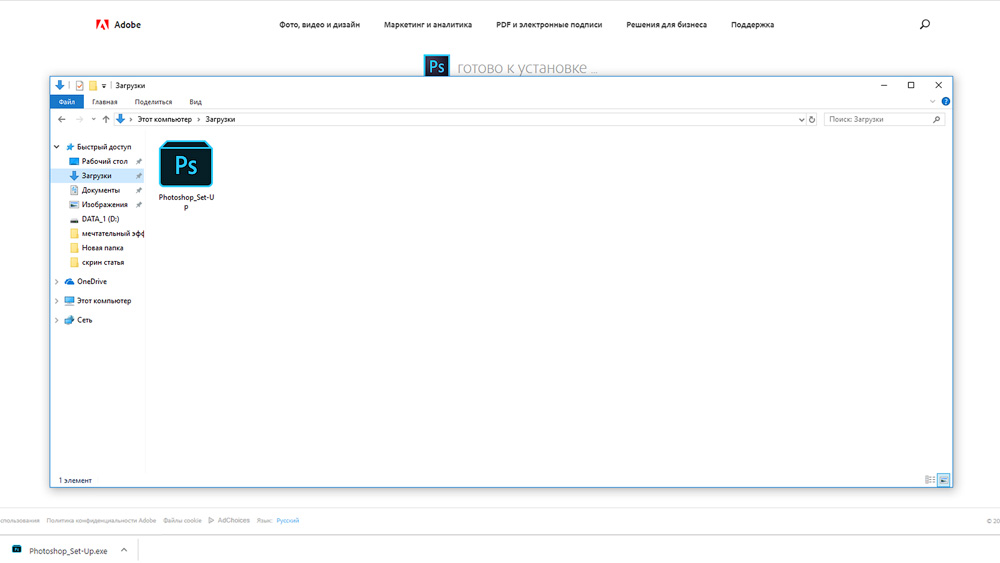This screenshot has height=563, width=1000.
Task: Change language via Русский link
Action: tap(287, 520)
